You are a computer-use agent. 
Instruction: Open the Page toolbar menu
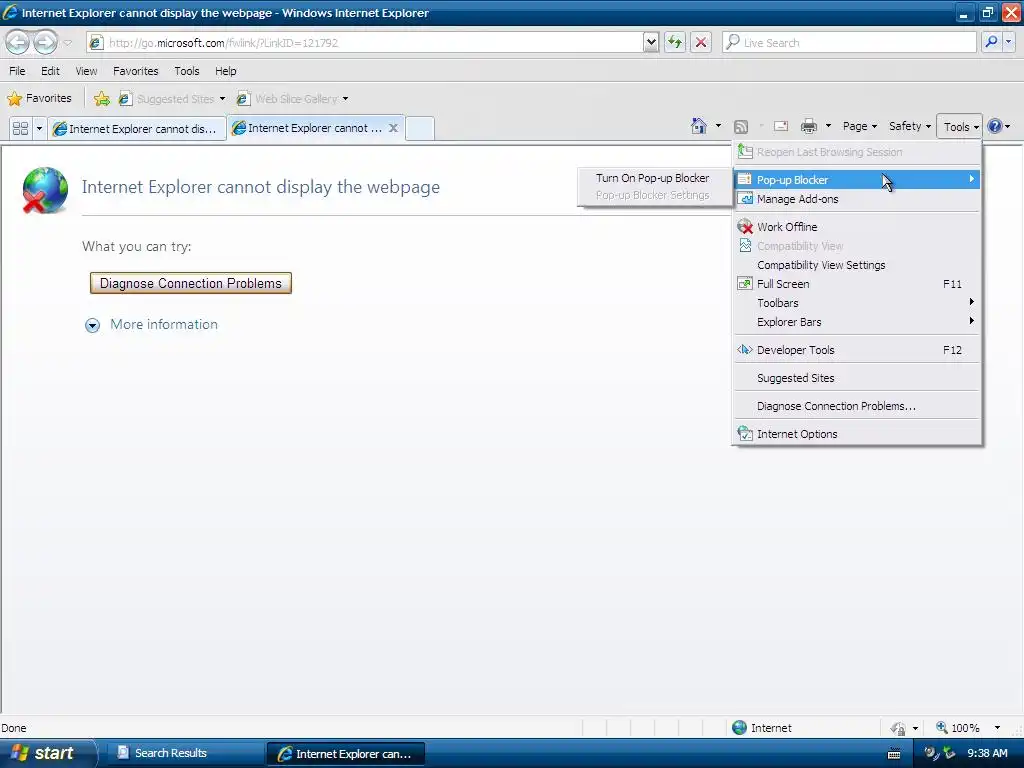click(x=859, y=126)
